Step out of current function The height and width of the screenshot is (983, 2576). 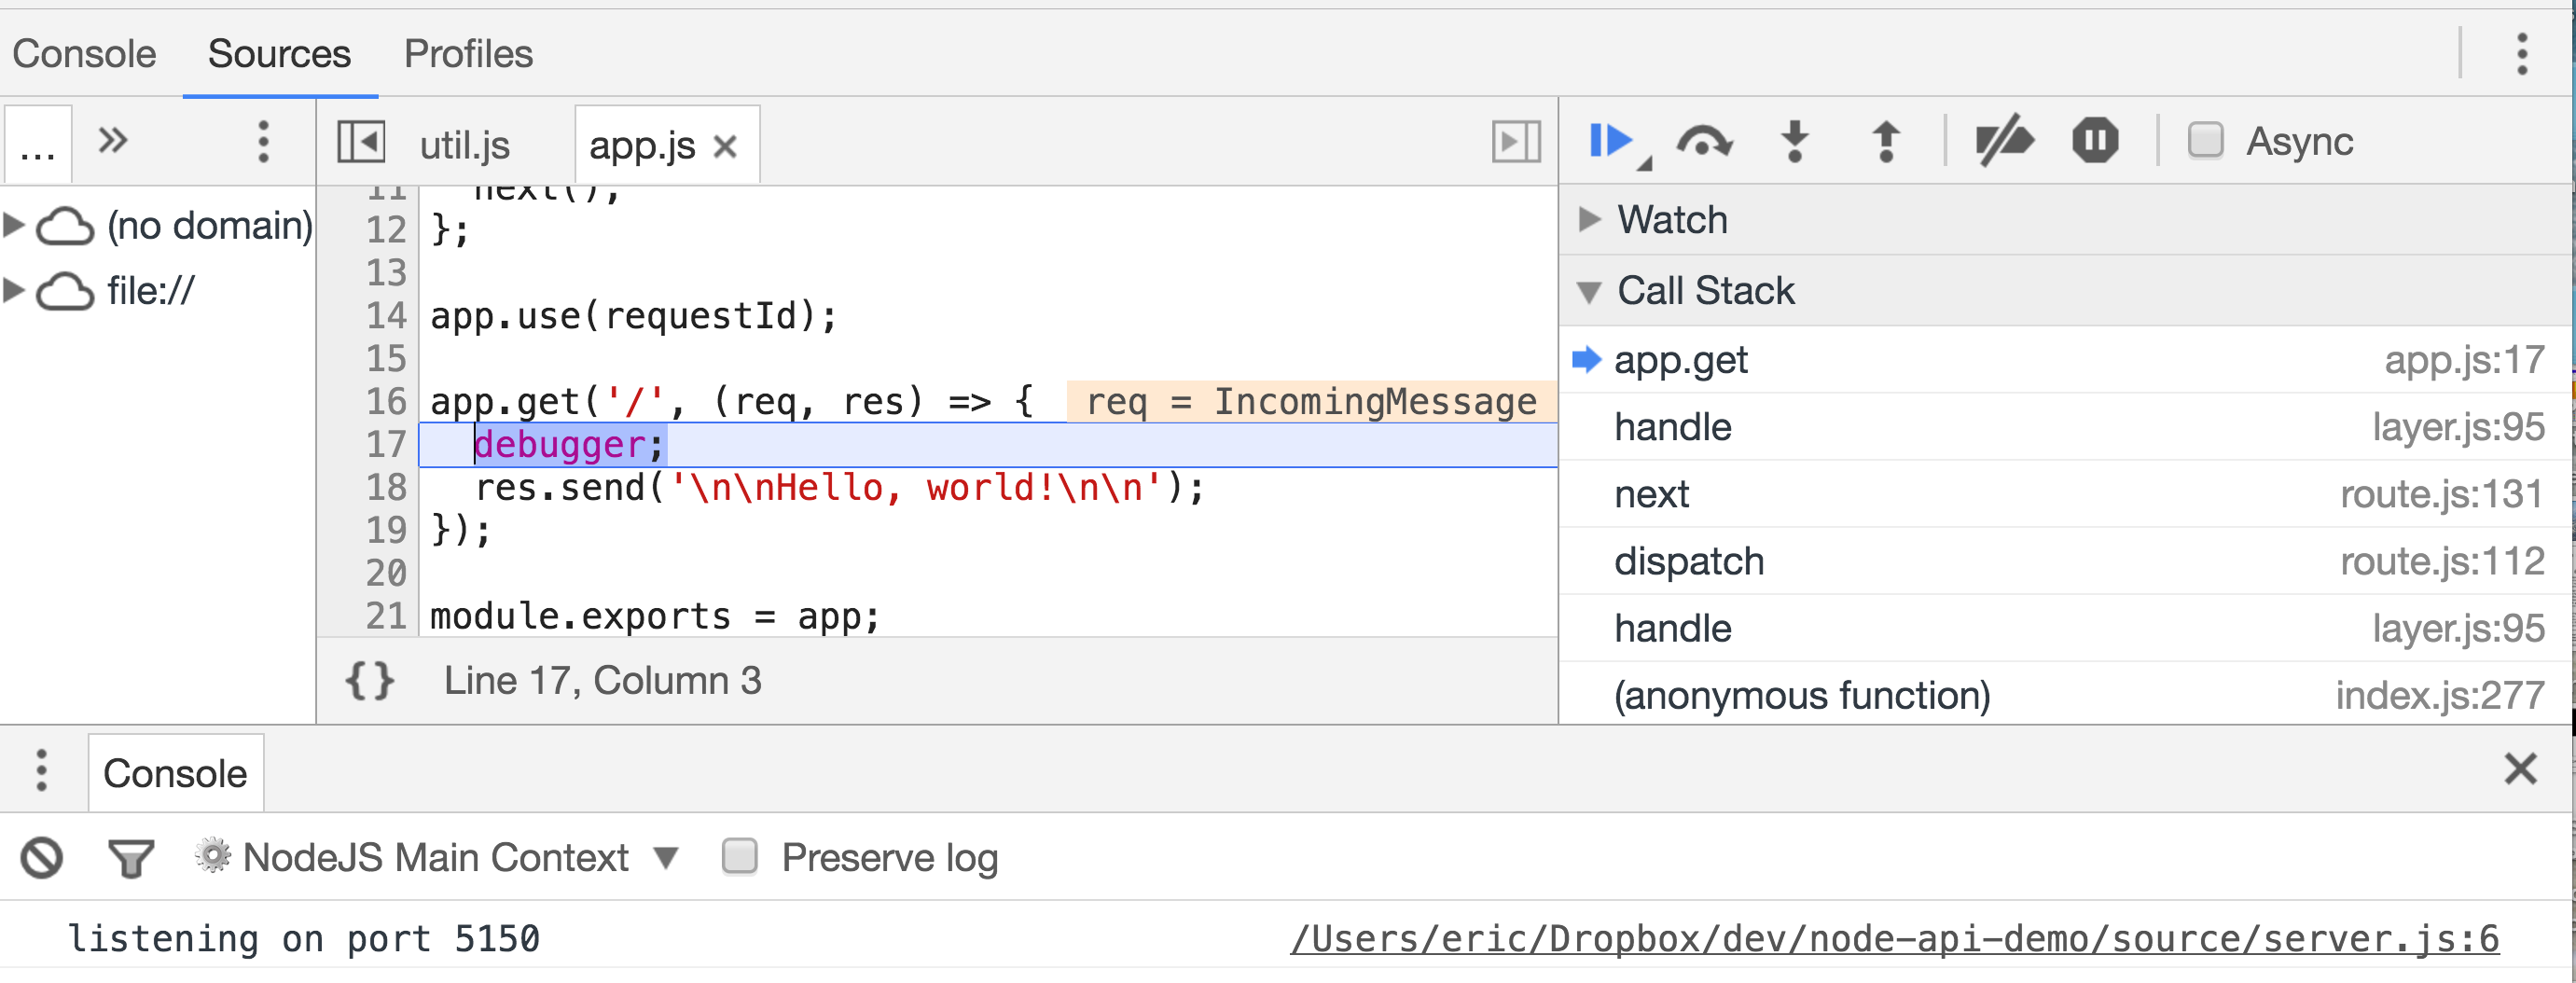click(1884, 141)
